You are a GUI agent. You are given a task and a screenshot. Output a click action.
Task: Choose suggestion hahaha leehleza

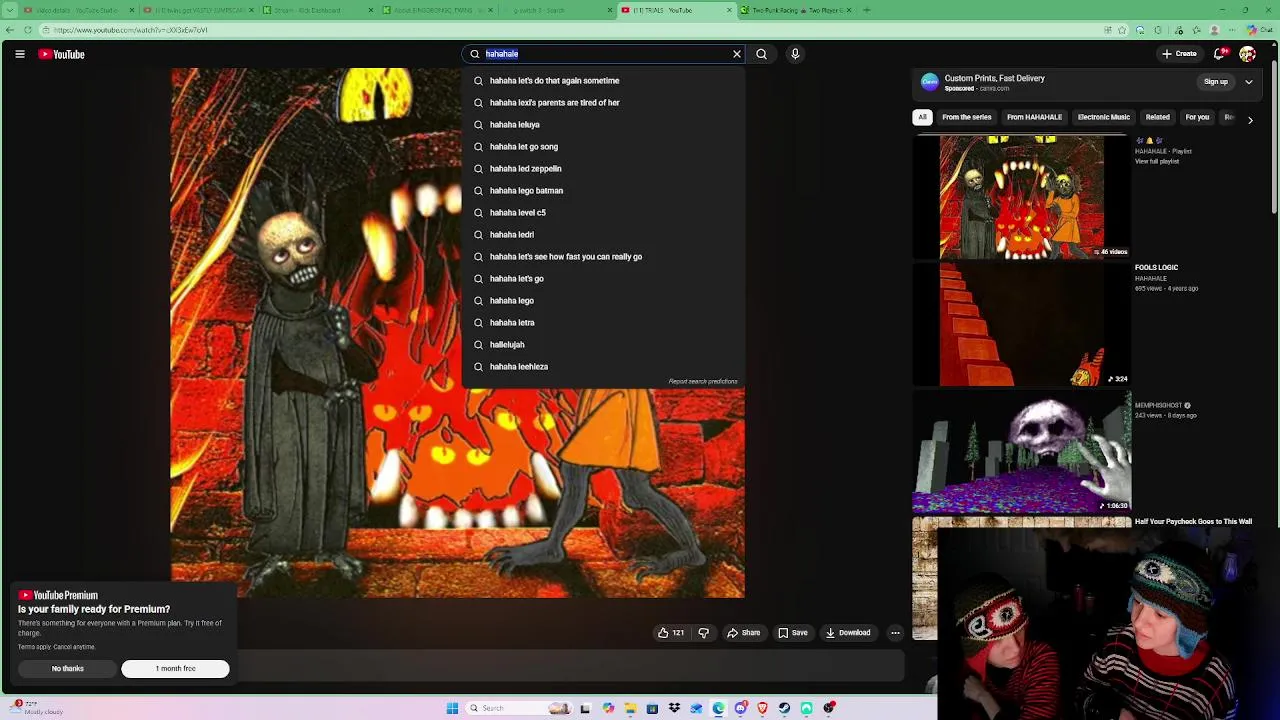pos(603,367)
